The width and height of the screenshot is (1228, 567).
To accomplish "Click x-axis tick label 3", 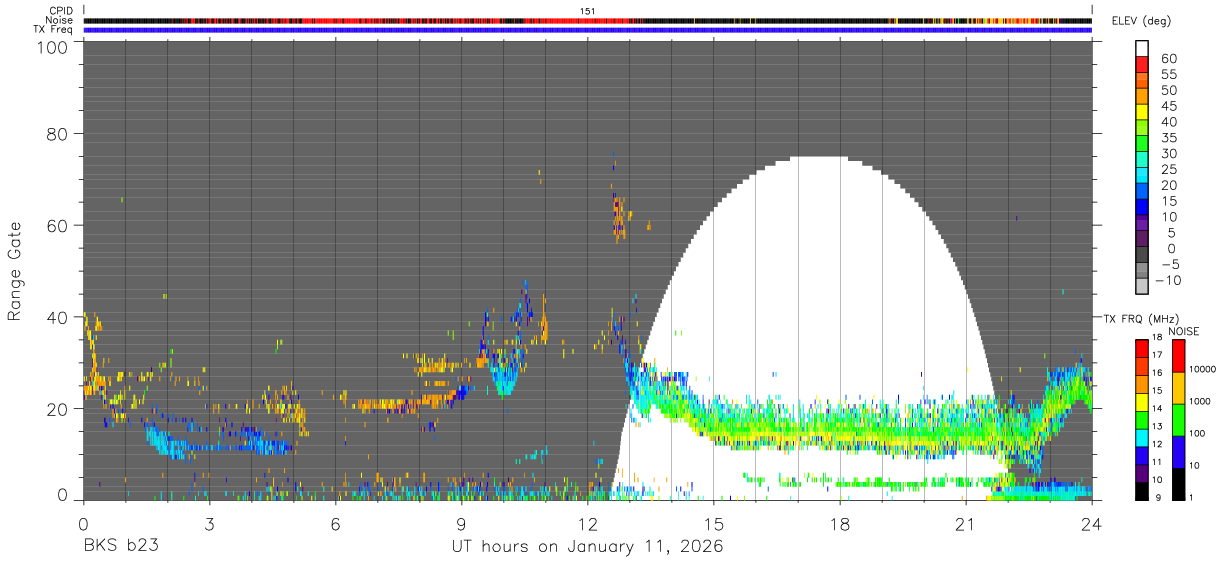I will pyautogui.click(x=209, y=523).
